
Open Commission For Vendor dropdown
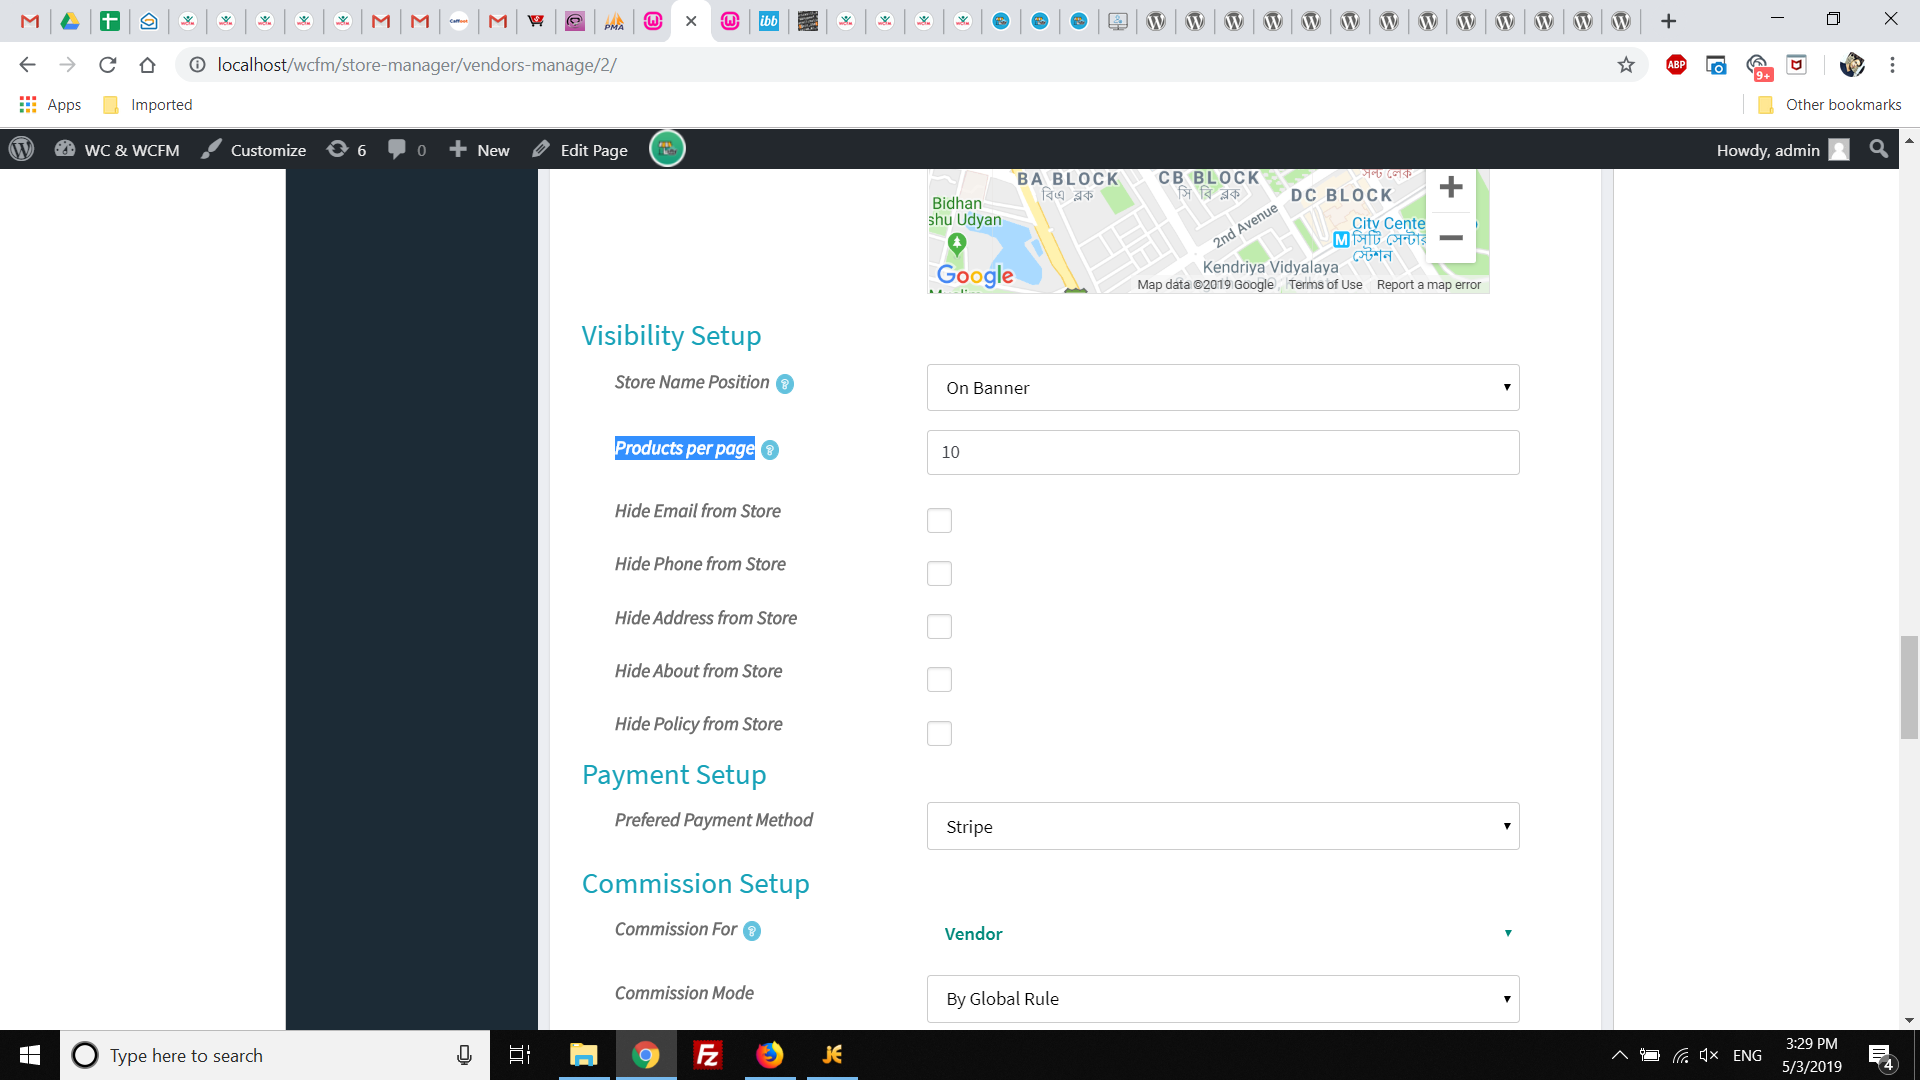click(x=1223, y=934)
